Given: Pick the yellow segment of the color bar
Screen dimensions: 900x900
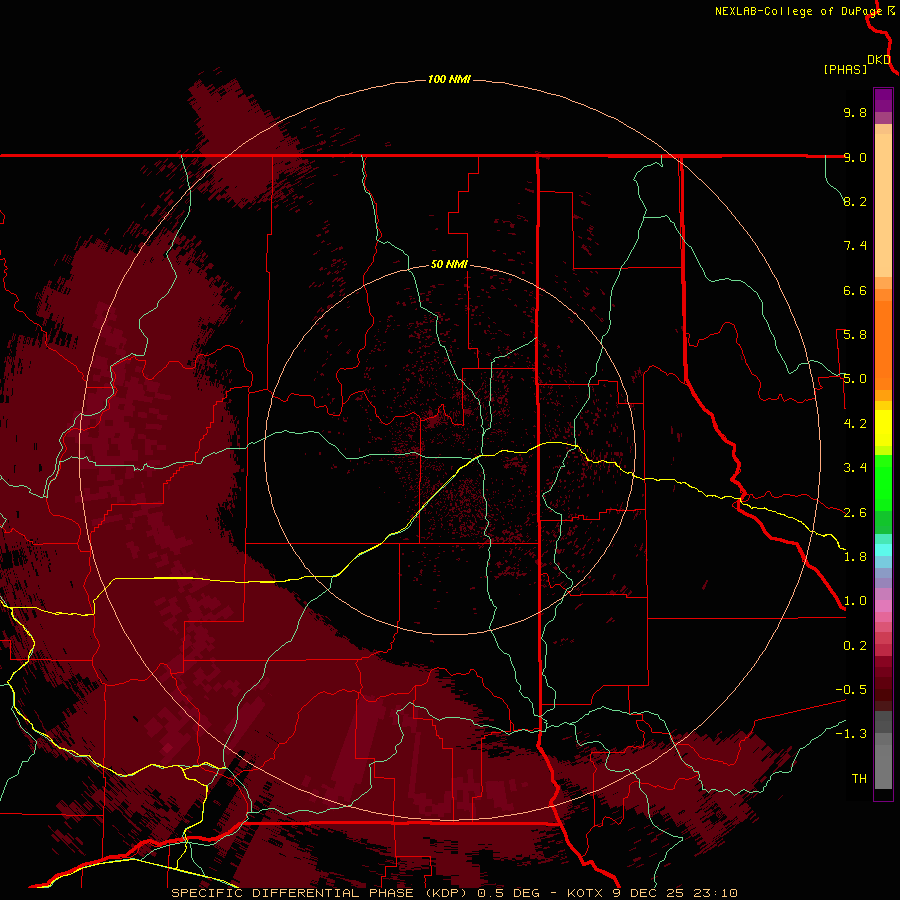Looking at the screenshot, I should (x=883, y=428).
